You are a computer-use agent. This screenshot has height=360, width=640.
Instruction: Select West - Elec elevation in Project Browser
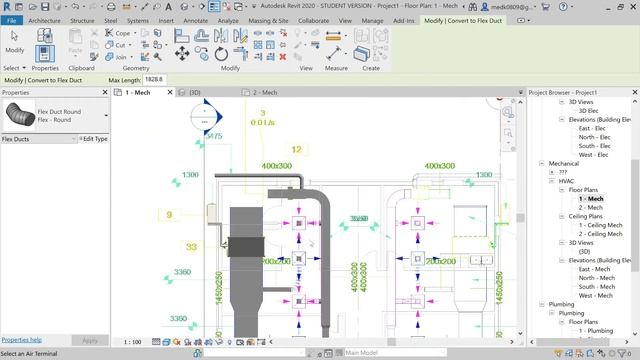593,155
